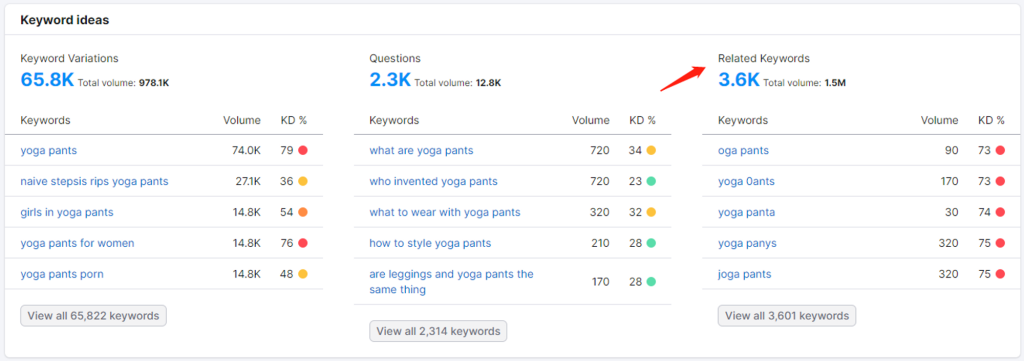This screenshot has width=1024, height=361.
Task: Click the yellow KD dot for 'yoga pants porn'
Action: click(302, 274)
